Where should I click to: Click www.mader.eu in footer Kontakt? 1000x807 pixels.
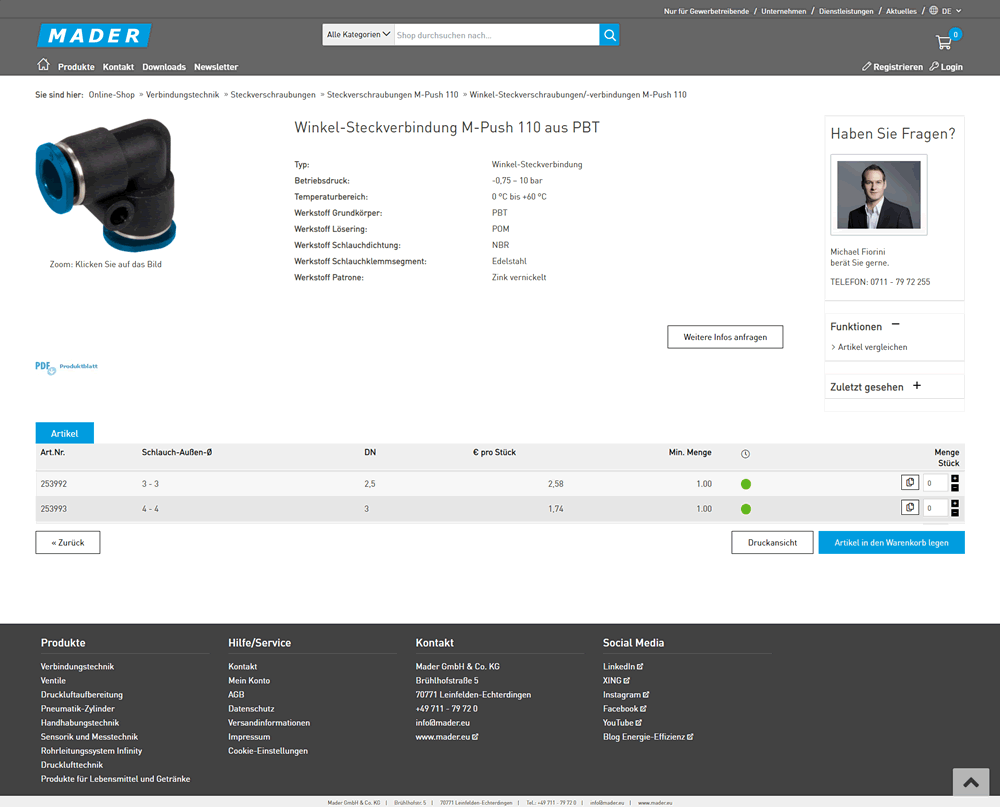click(x=447, y=736)
